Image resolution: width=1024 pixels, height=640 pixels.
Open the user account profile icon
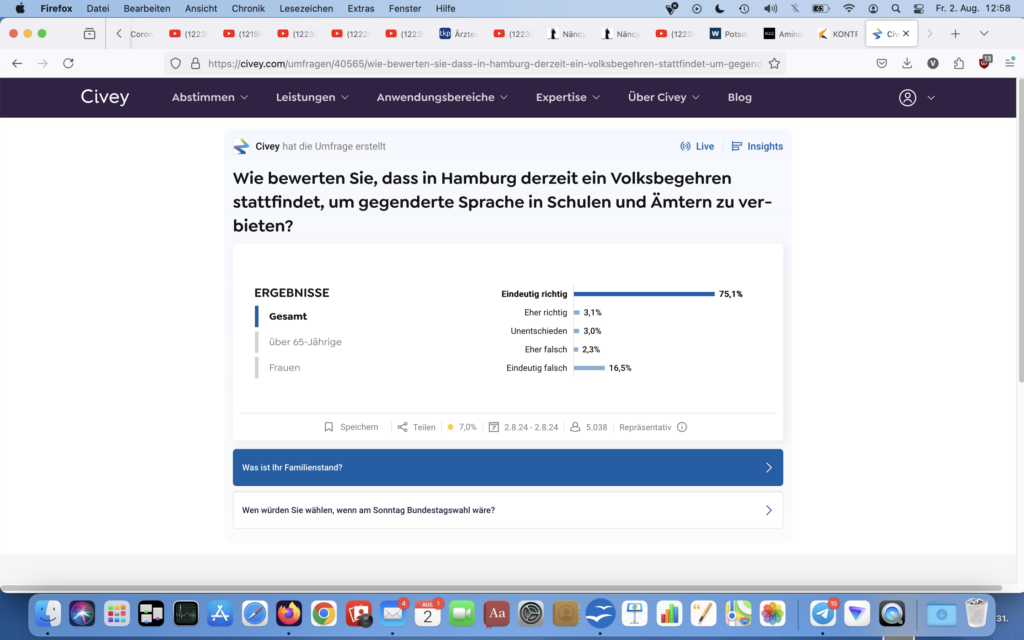tap(907, 98)
